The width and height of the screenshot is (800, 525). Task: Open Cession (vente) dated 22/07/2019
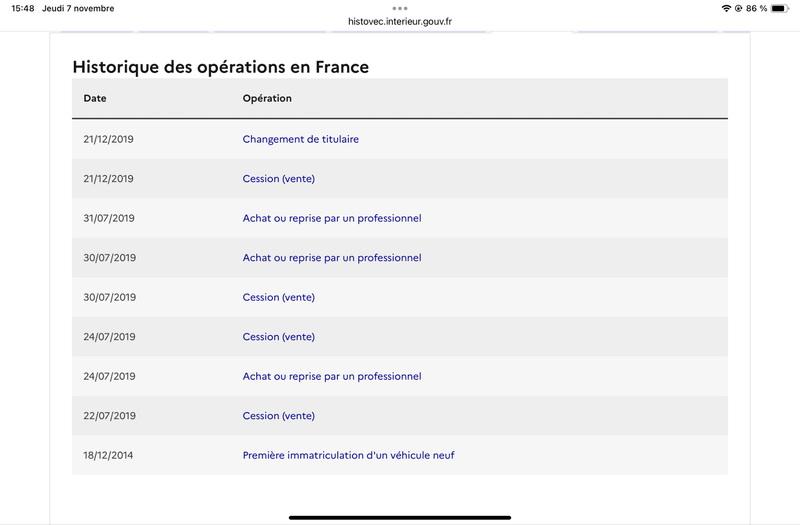(x=279, y=416)
